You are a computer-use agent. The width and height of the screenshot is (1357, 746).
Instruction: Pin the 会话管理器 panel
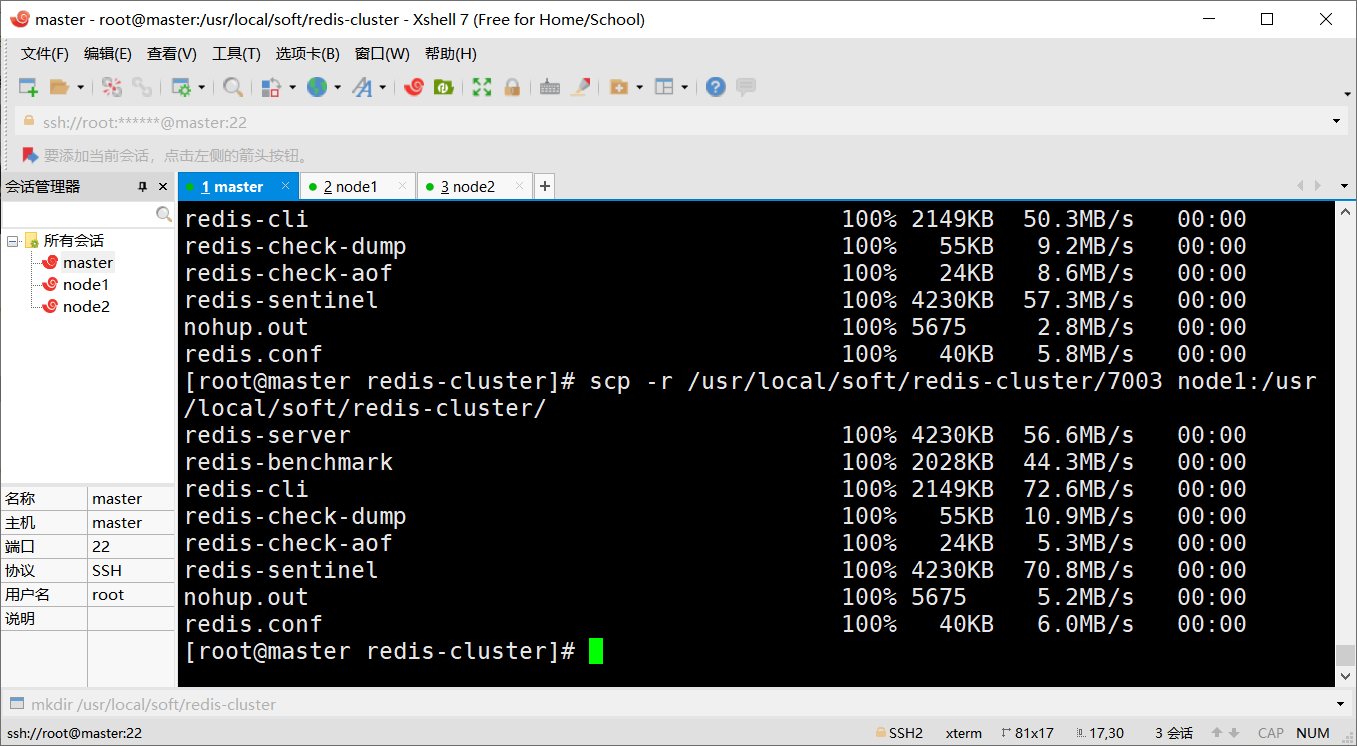(x=143, y=187)
